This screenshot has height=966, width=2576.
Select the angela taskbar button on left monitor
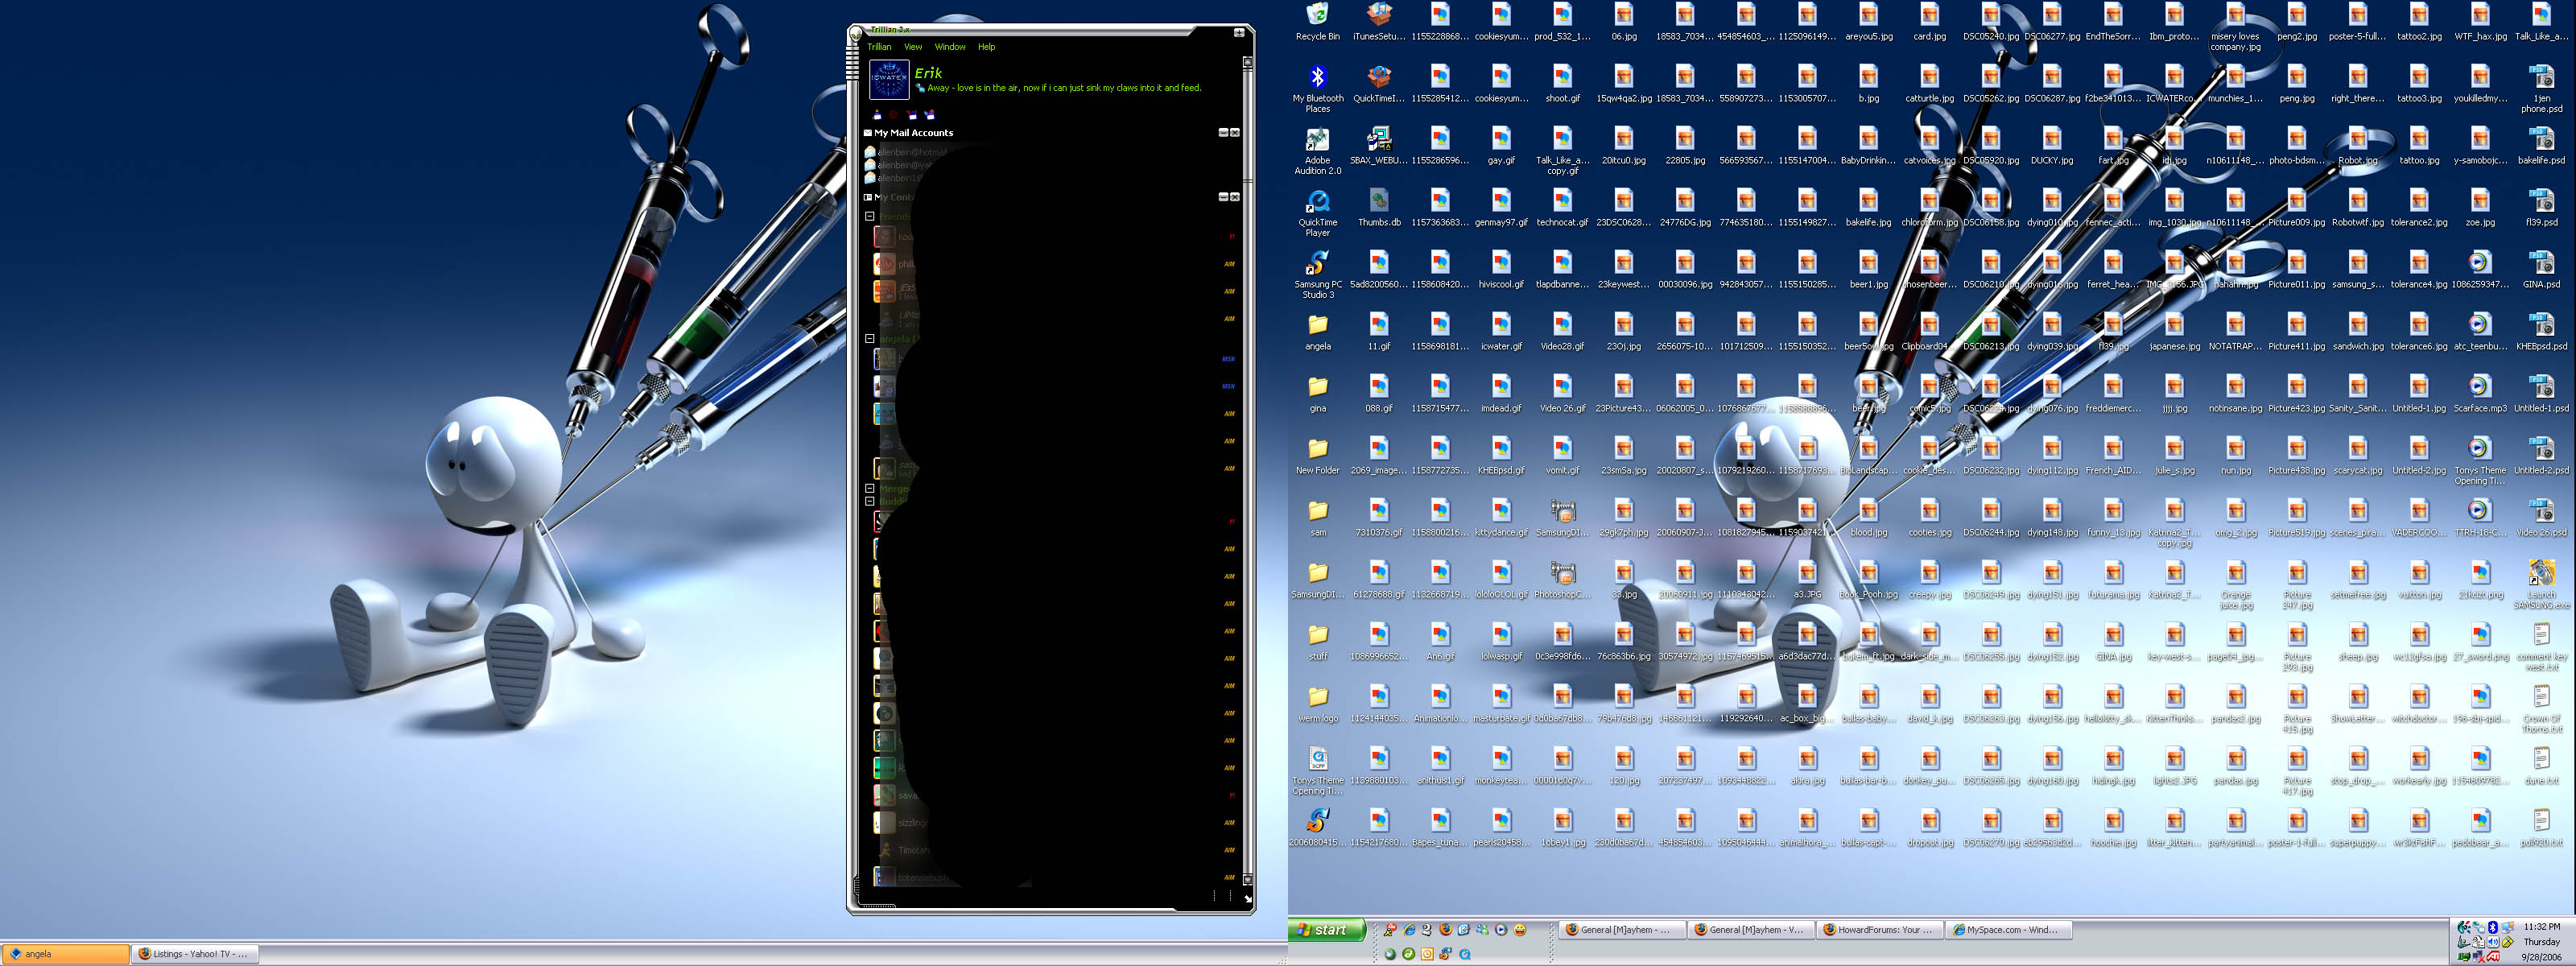(x=65, y=954)
